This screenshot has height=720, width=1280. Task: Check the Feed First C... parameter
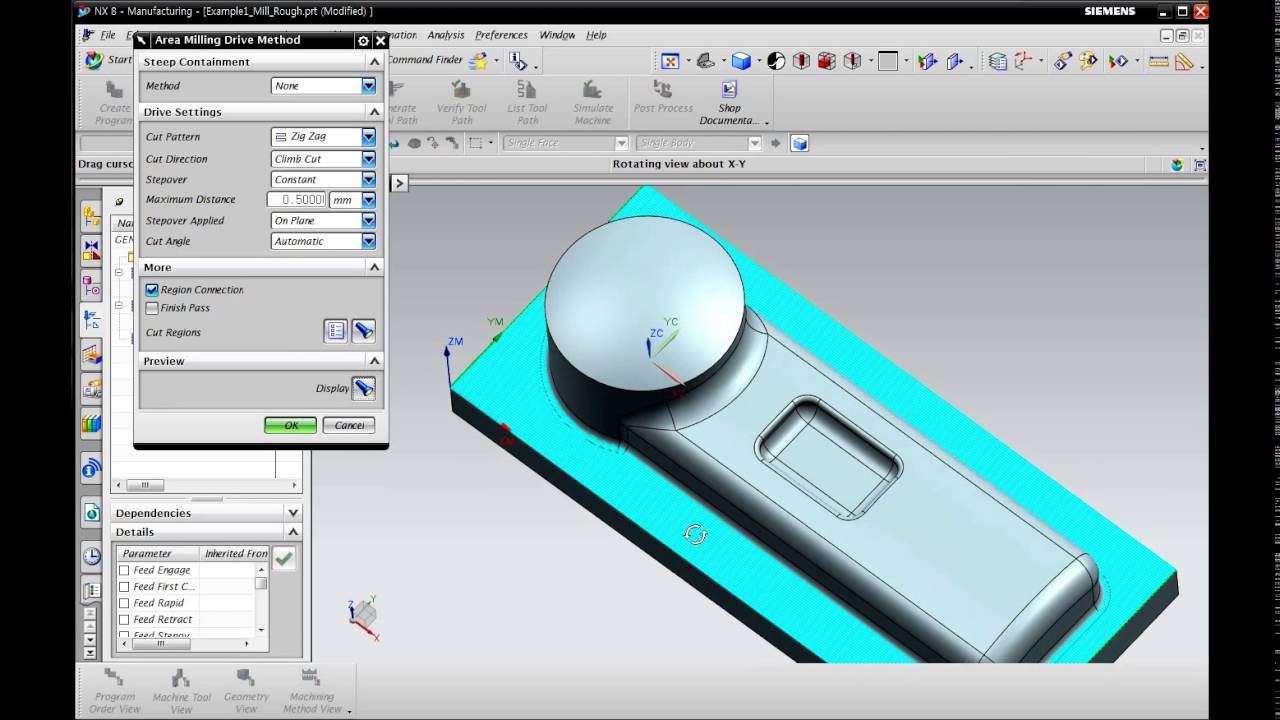pos(124,586)
